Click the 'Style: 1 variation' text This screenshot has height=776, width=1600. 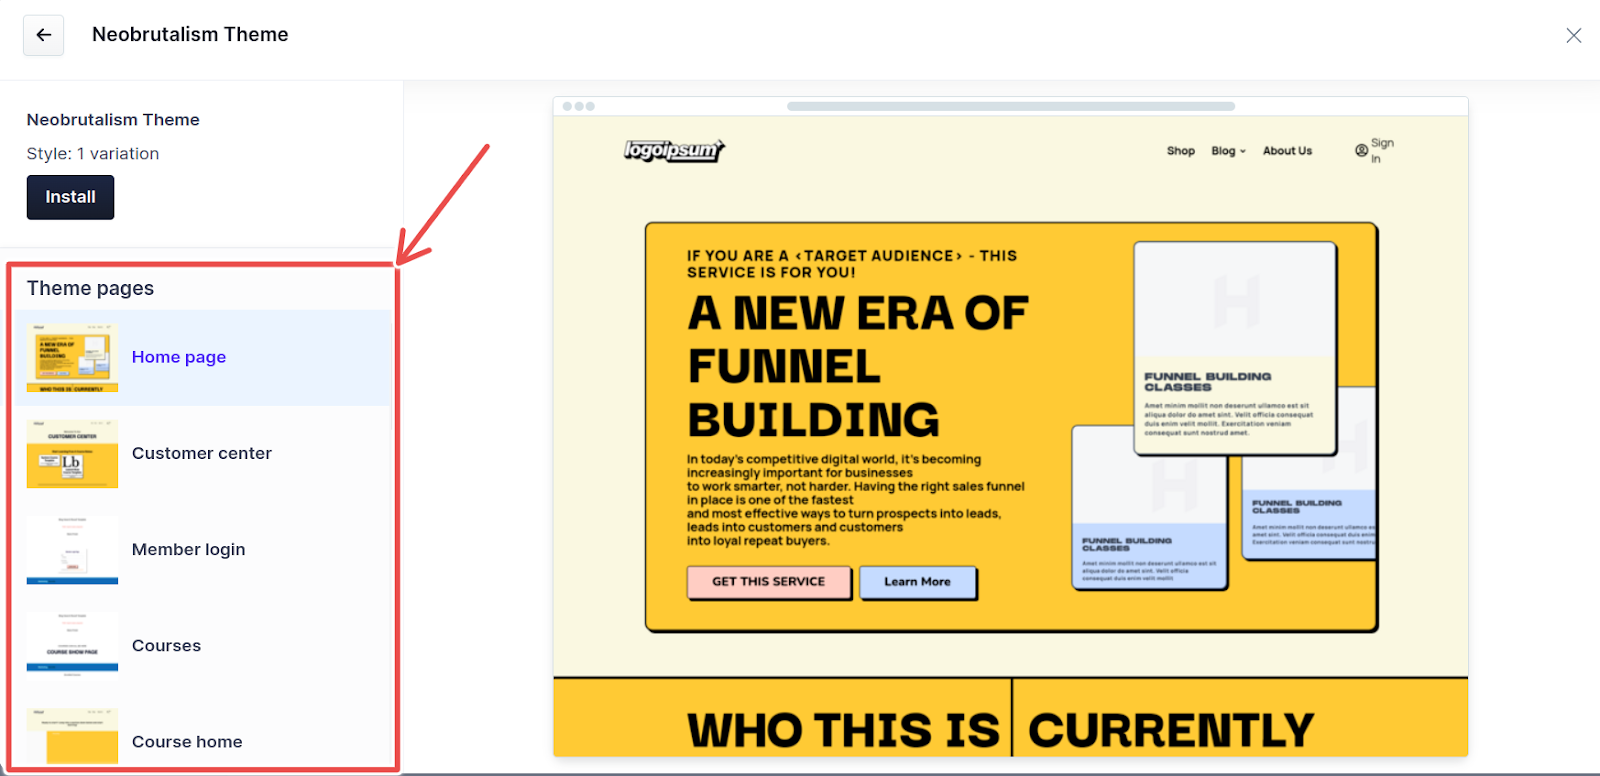click(x=93, y=153)
